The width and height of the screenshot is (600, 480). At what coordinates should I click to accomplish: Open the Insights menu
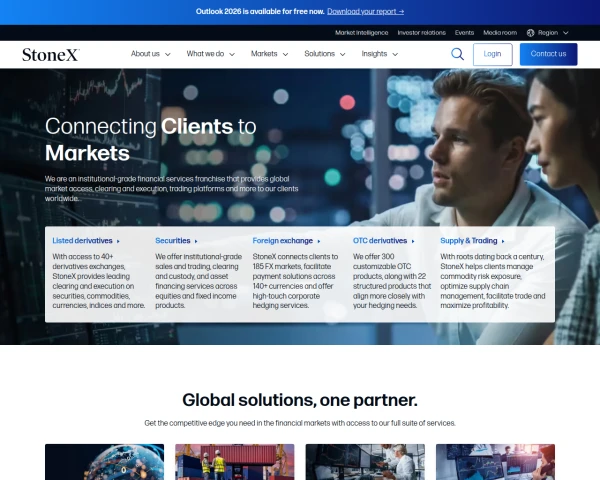[374, 54]
